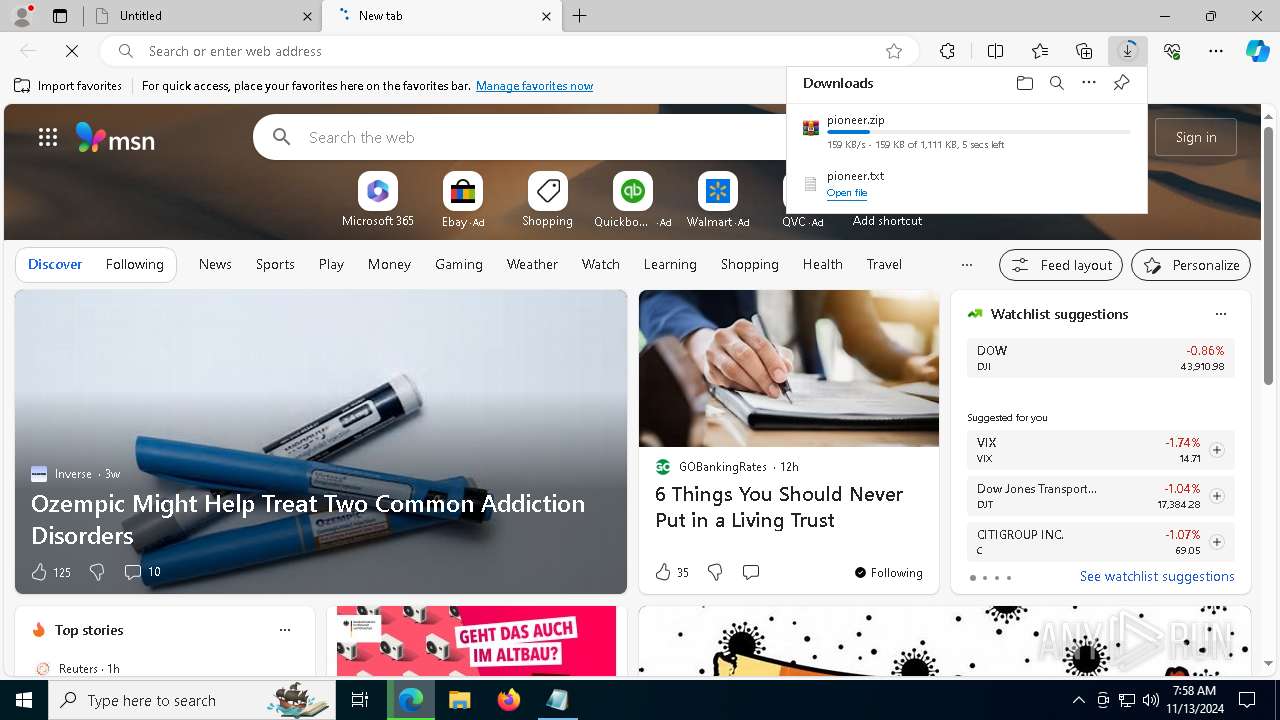Click the Sign in button

[1196, 137]
